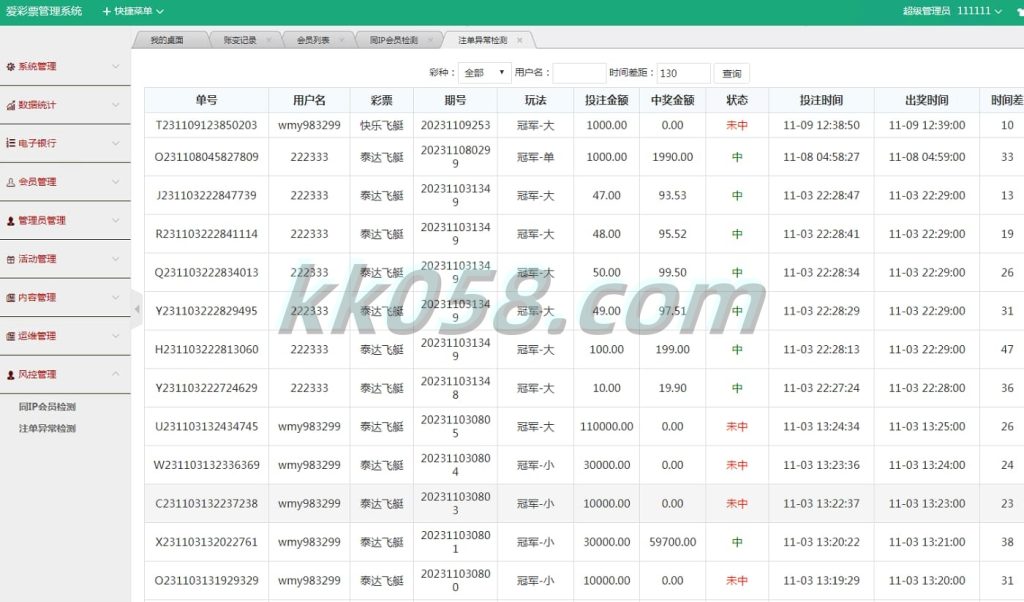Image resolution: width=1024 pixels, height=602 pixels.
Task: Click the list icon beside 电子银行
Action: click(x=10, y=143)
